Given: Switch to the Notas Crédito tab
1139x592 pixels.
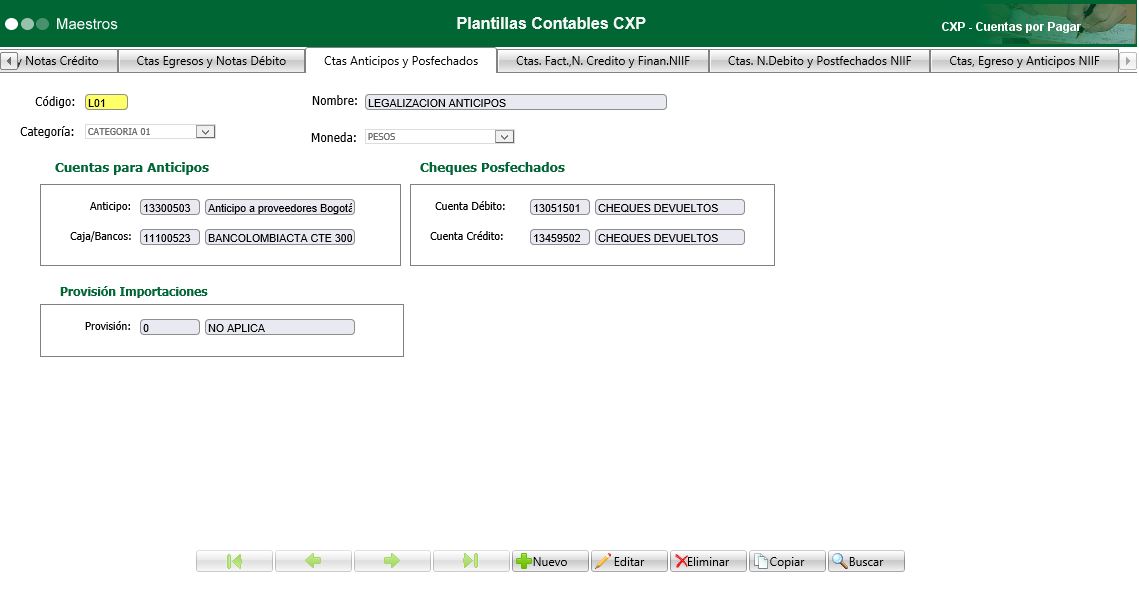Looking at the screenshot, I should (x=67, y=61).
